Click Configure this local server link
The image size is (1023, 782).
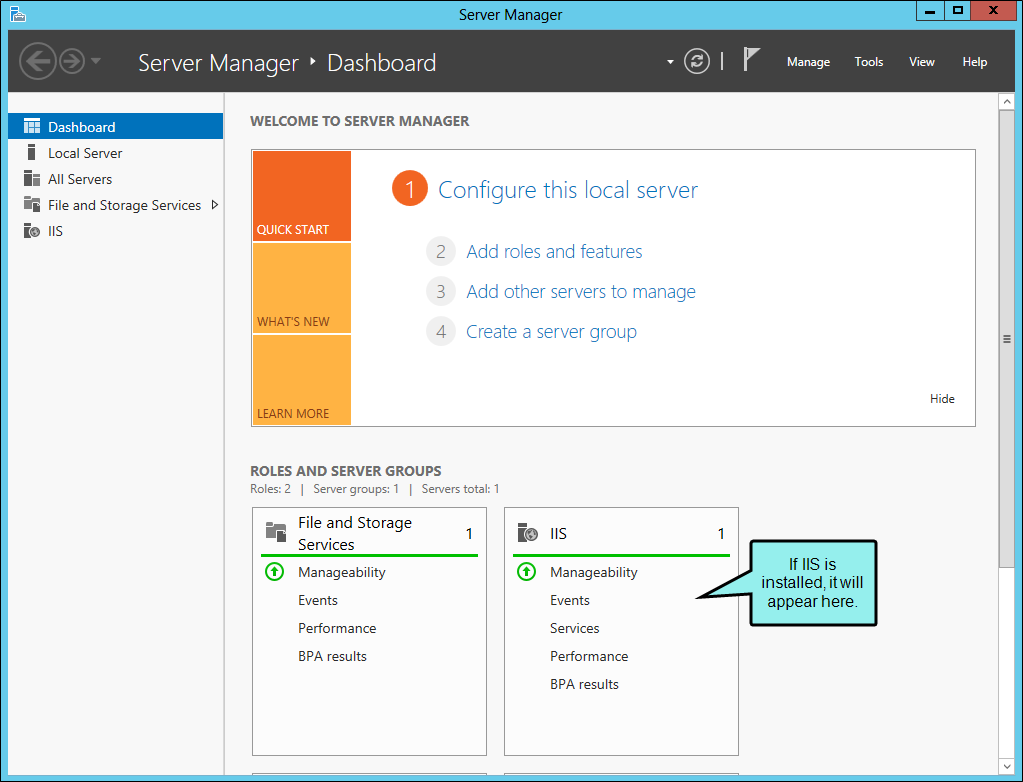point(568,190)
